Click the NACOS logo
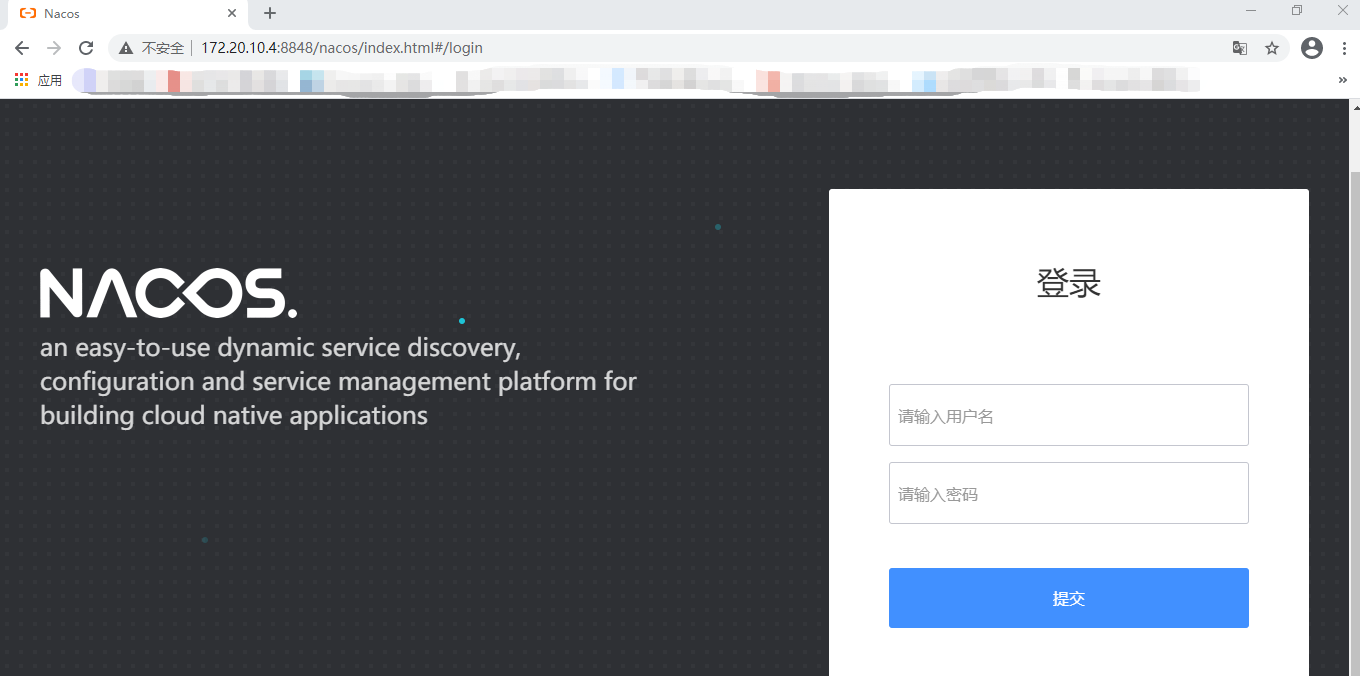This screenshot has height=676, width=1360. pos(168,293)
